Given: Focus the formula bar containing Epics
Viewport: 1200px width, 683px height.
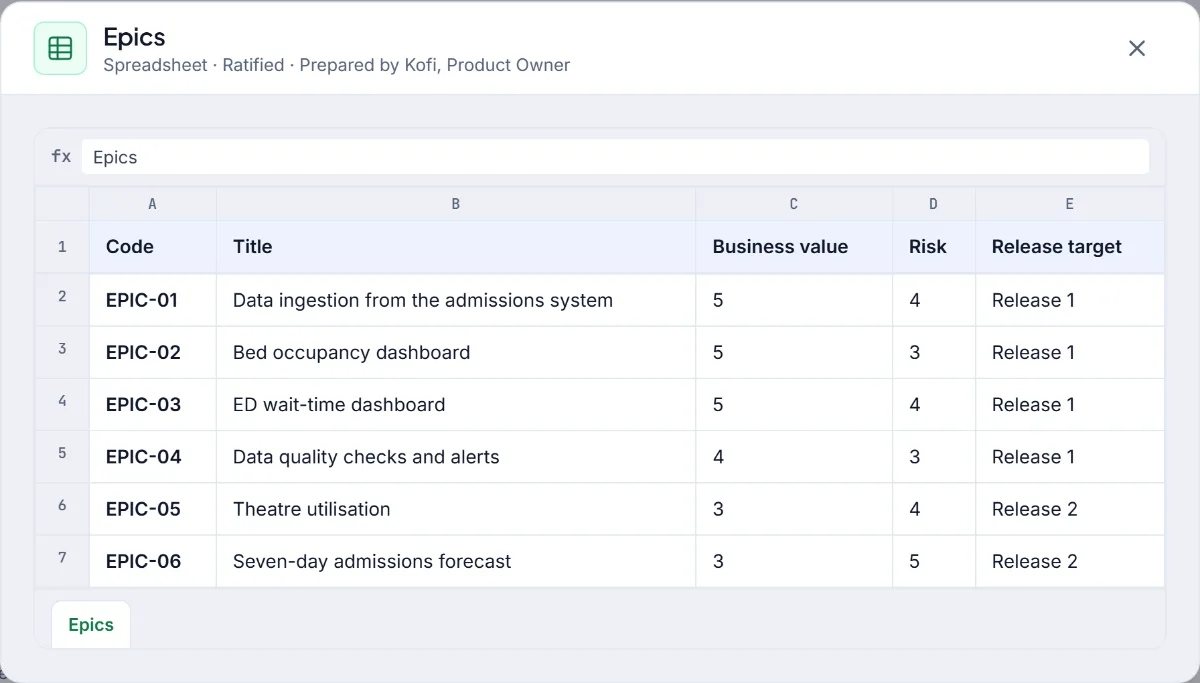Looking at the screenshot, I should click(615, 157).
